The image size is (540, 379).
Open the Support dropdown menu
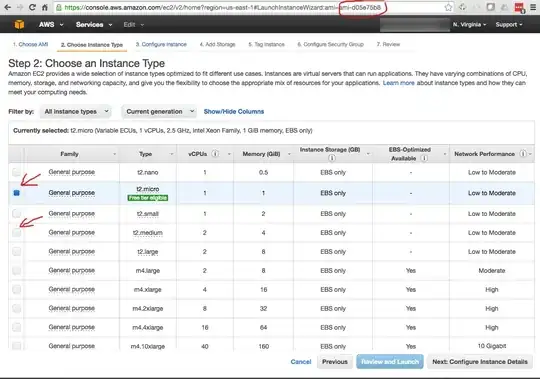pyautogui.click(x=509, y=24)
